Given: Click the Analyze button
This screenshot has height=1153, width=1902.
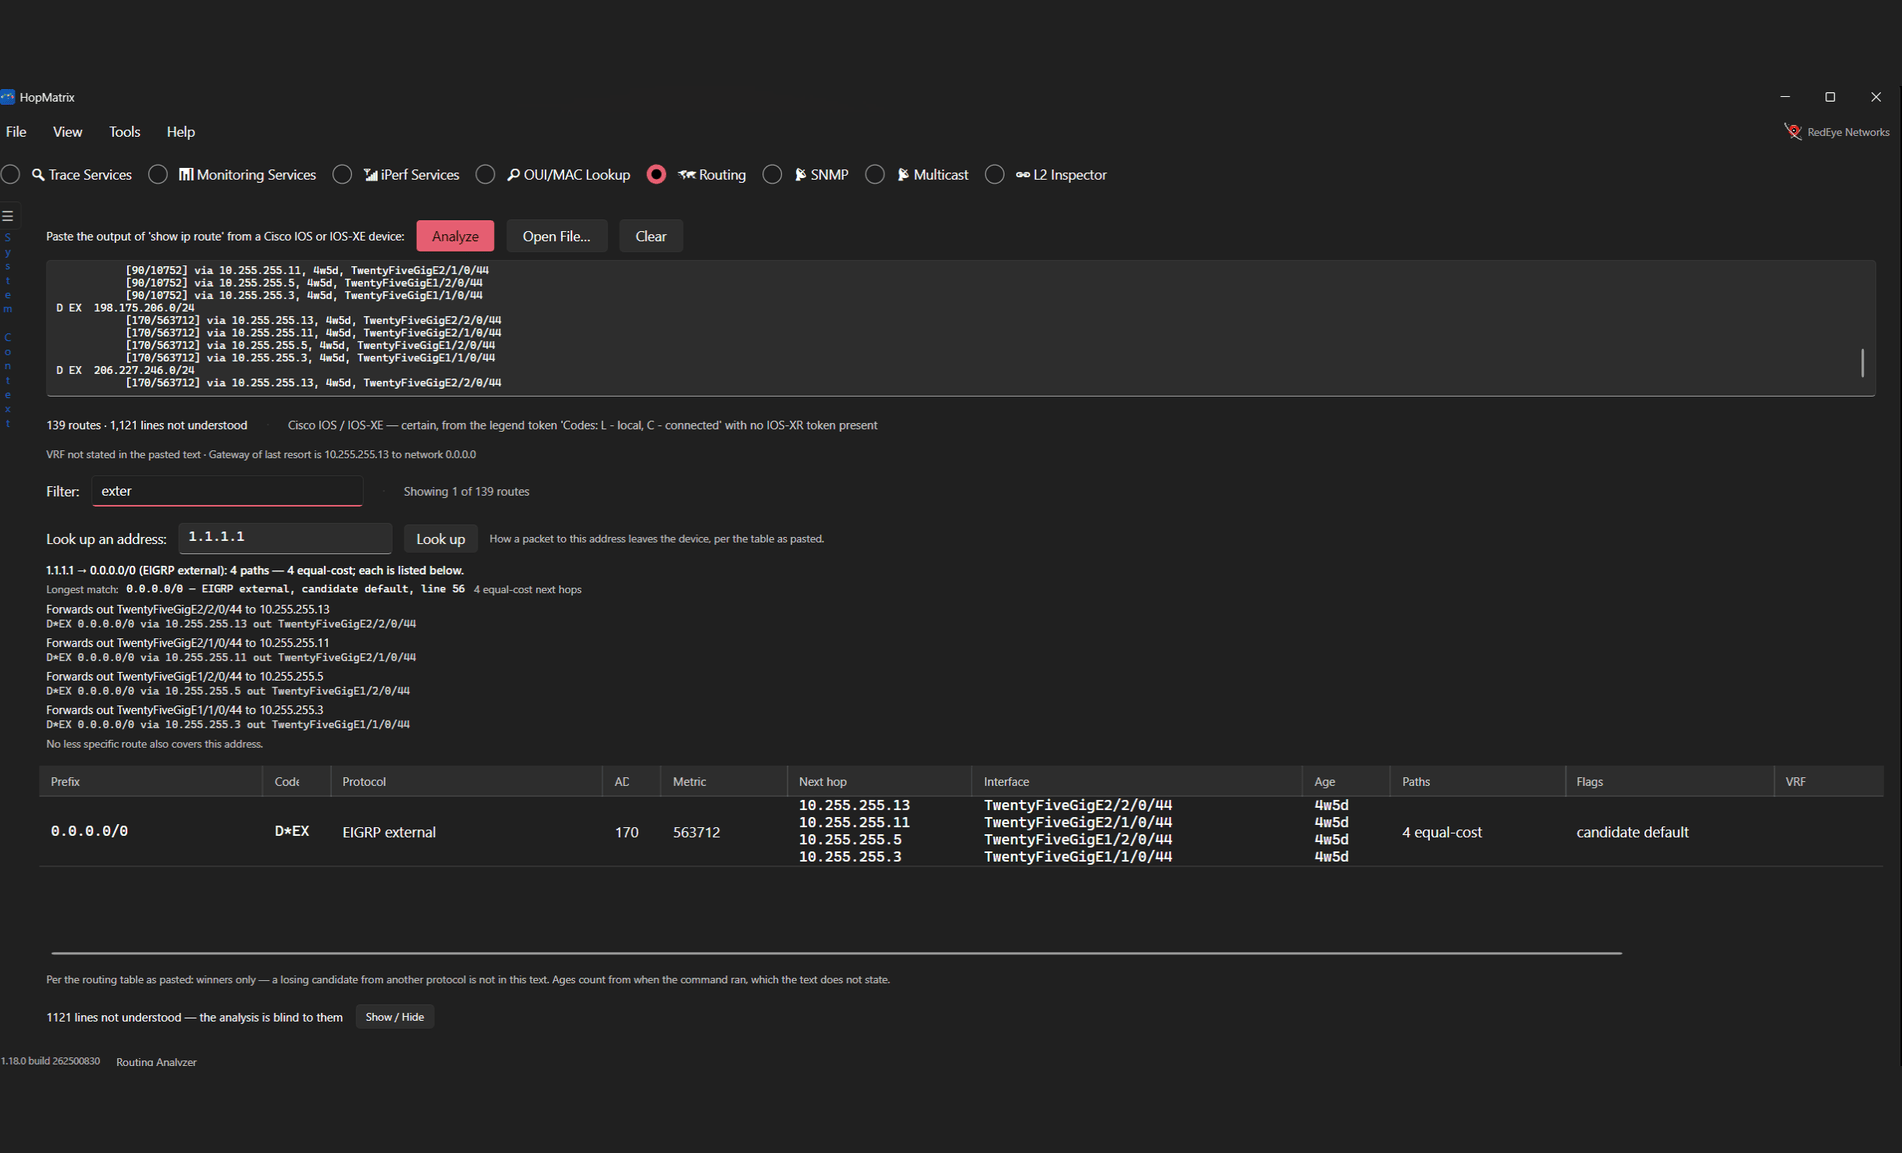Looking at the screenshot, I should pos(455,236).
